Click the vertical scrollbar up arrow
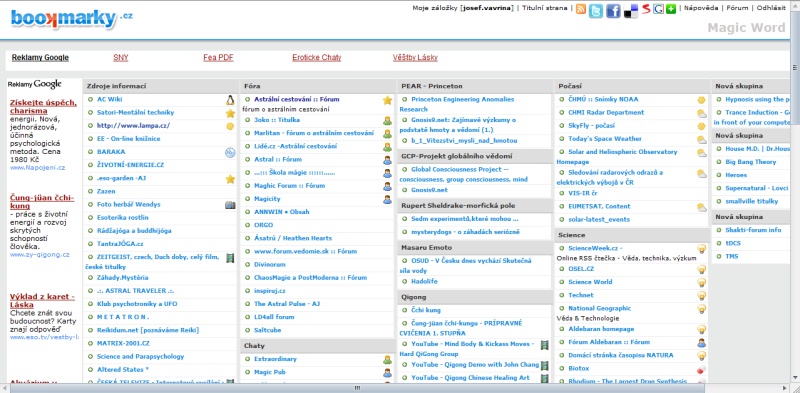Image resolution: width=800 pixels, height=393 pixels. point(795,5)
